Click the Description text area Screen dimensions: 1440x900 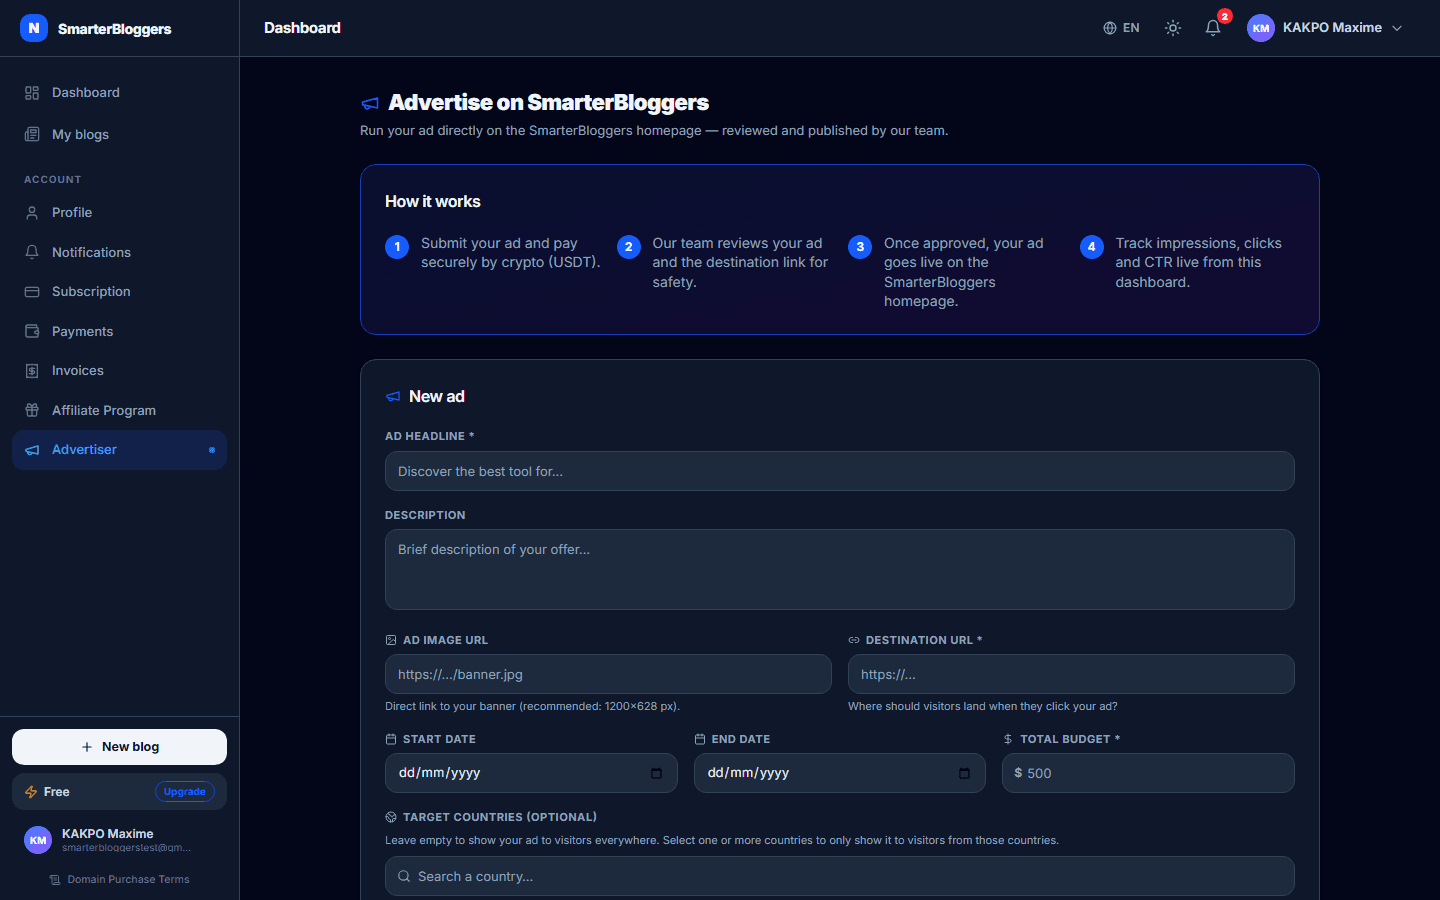click(840, 569)
